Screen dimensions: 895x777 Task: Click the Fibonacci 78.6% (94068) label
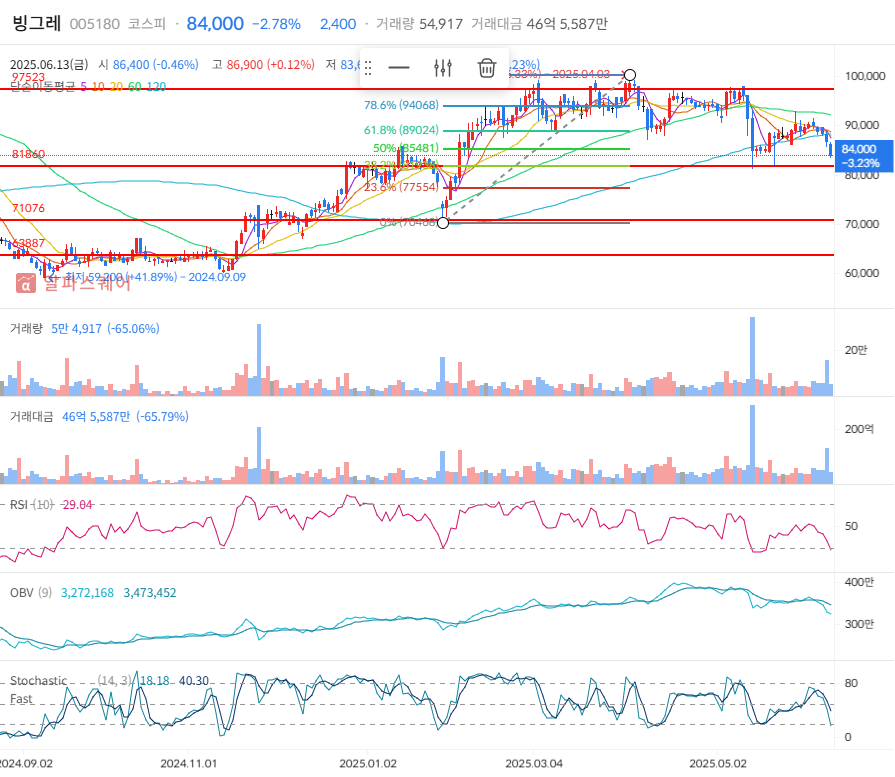tap(401, 105)
